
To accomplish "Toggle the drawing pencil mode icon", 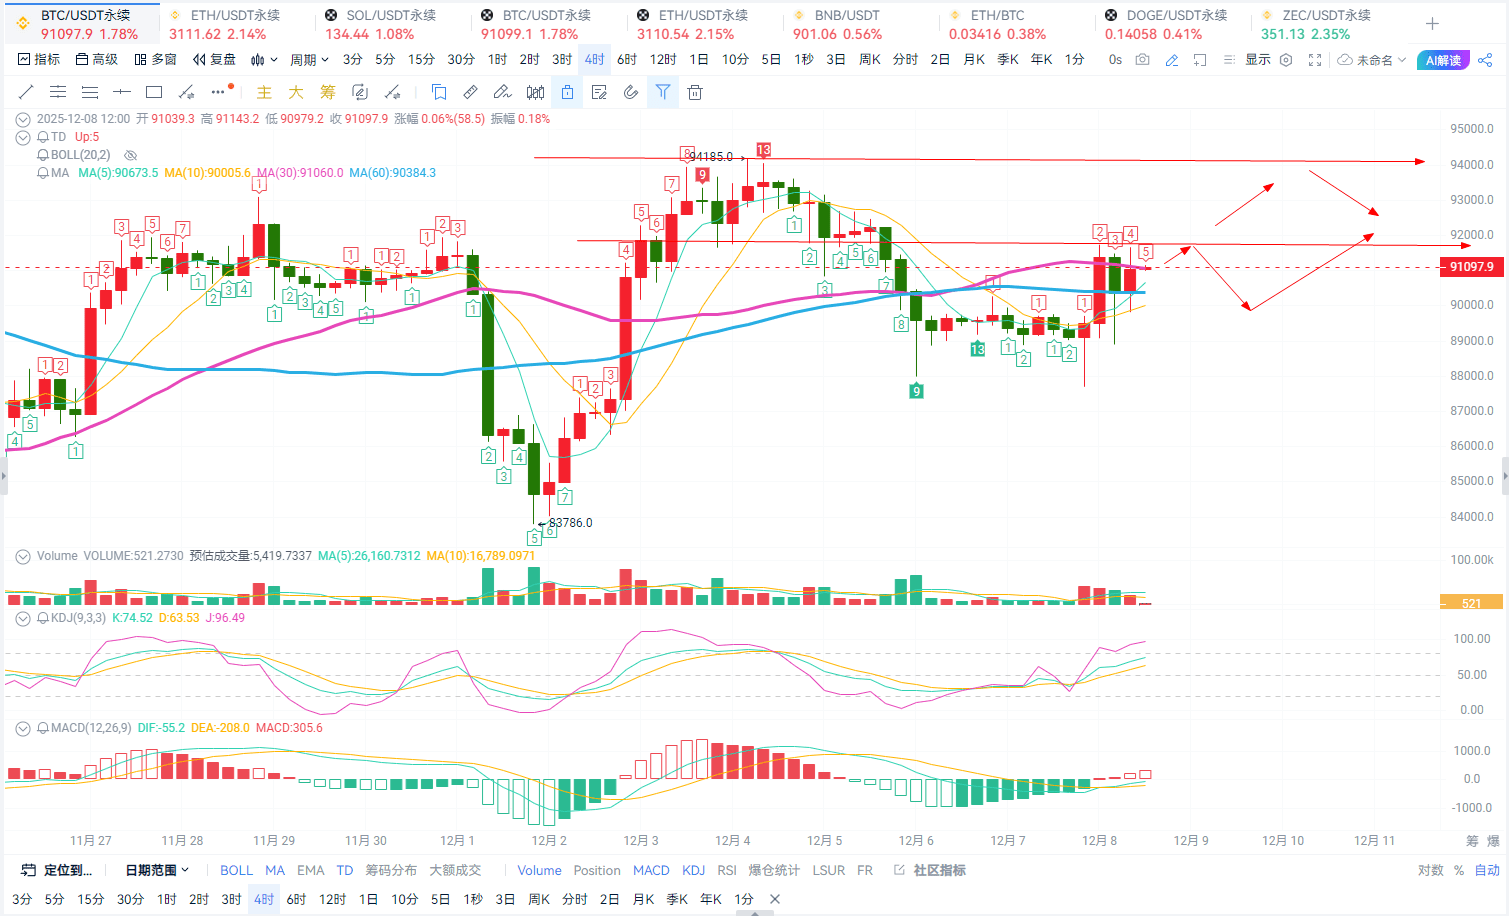I will point(1171,60).
